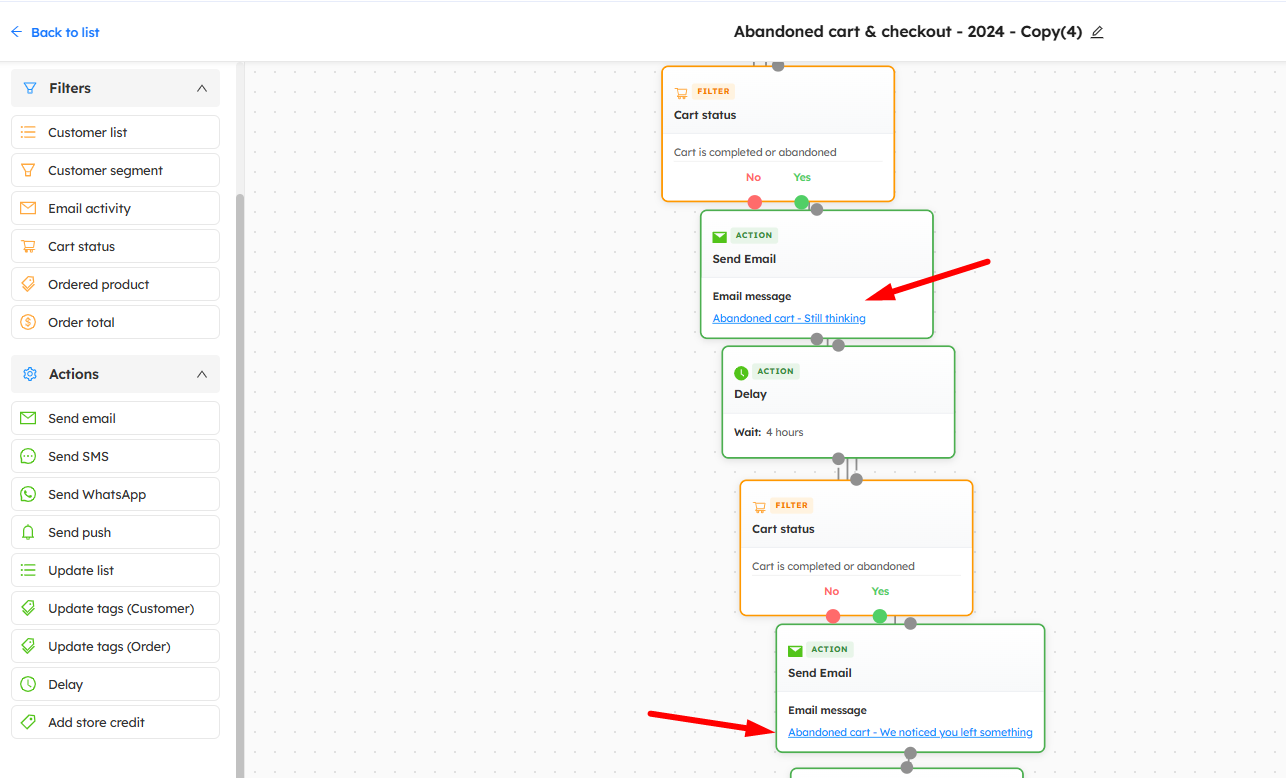Click the Delay clock icon in sidebar
This screenshot has height=778, width=1286.
tap(28, 684)
